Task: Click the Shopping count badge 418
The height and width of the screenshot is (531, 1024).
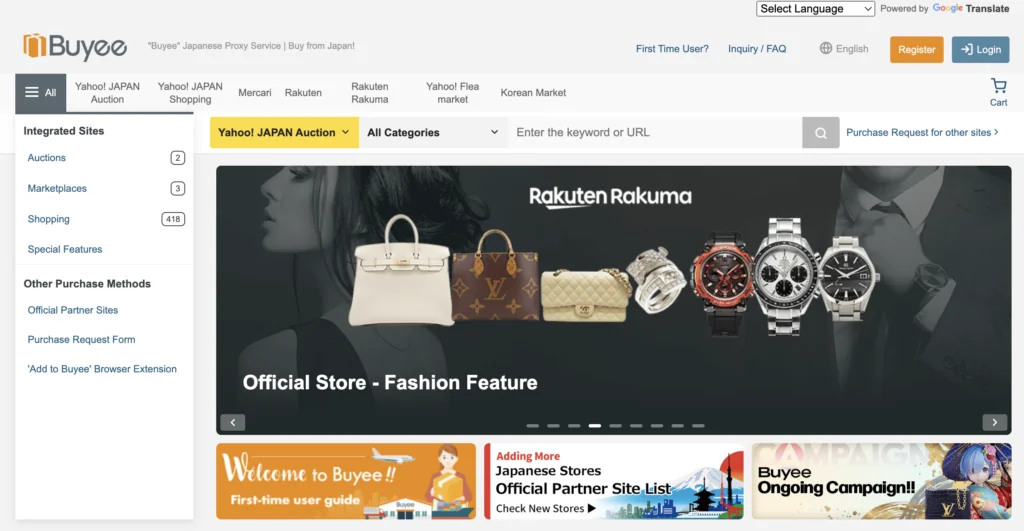Action: coord(173,219)
